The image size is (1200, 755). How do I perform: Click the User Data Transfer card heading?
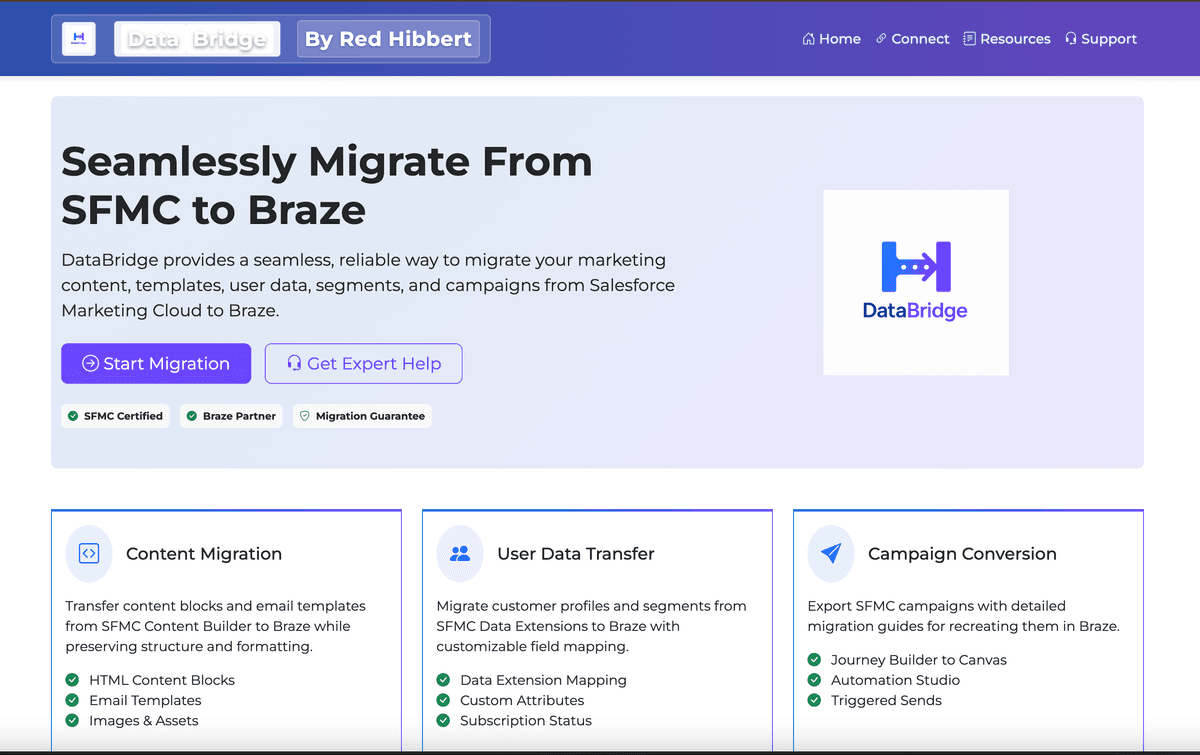pos(576,554)
